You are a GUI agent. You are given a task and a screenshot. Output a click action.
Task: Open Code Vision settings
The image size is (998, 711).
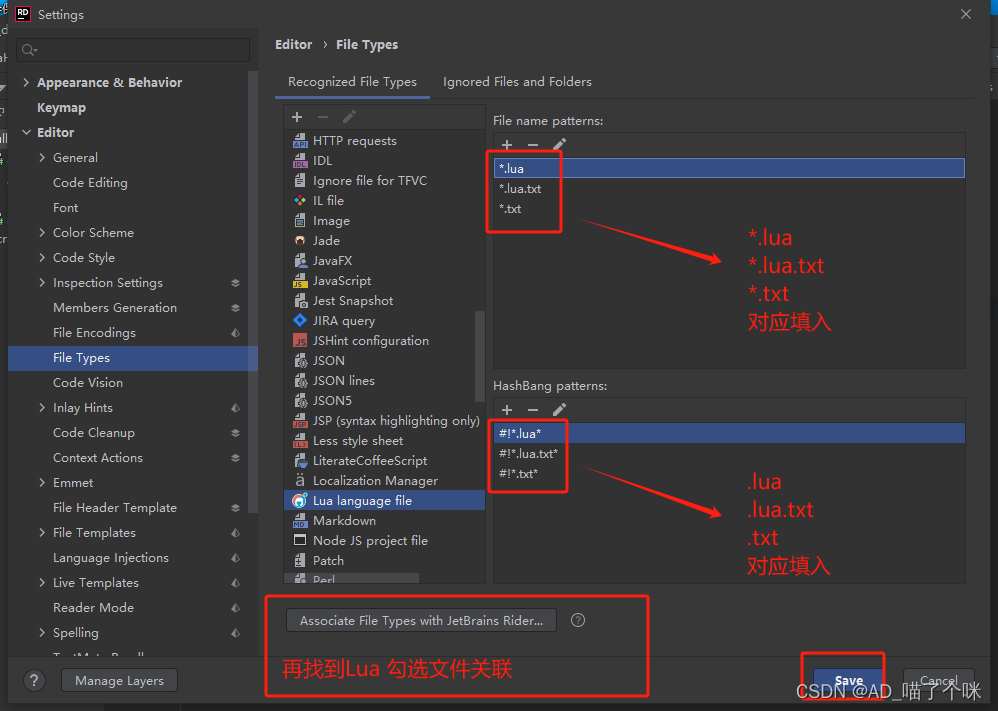(x=88, y=383)
